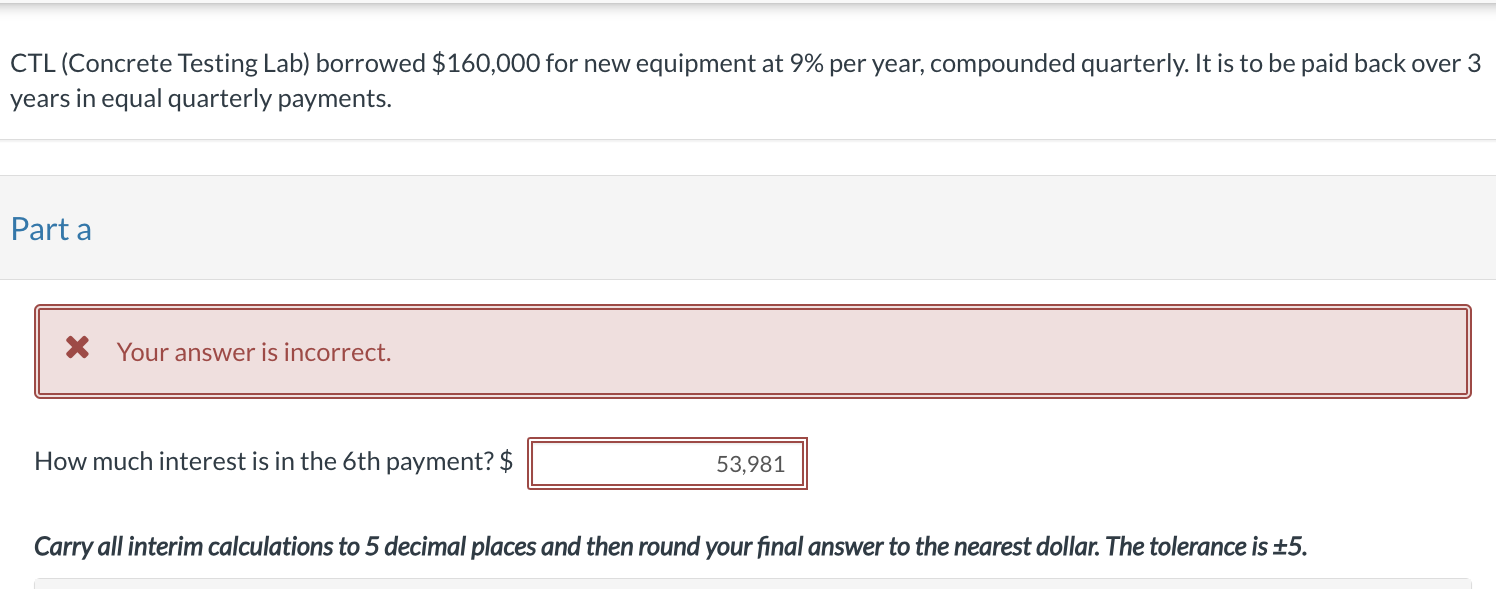1496x589 pixels.
Task: Select the blue Part a heading
Action: (50, 229)
